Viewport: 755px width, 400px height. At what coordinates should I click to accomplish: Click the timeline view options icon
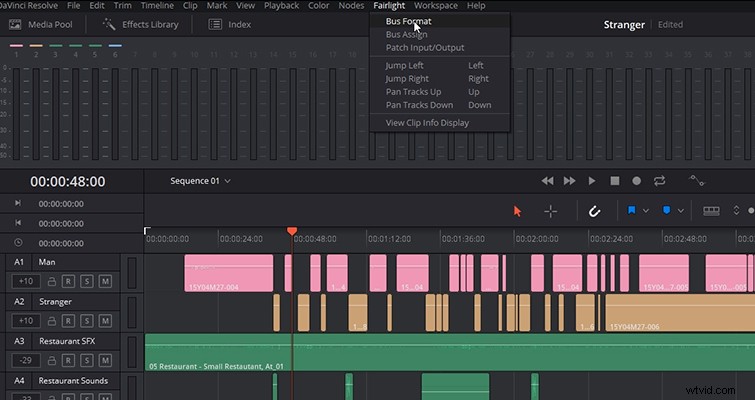click(x=711, y=211)
